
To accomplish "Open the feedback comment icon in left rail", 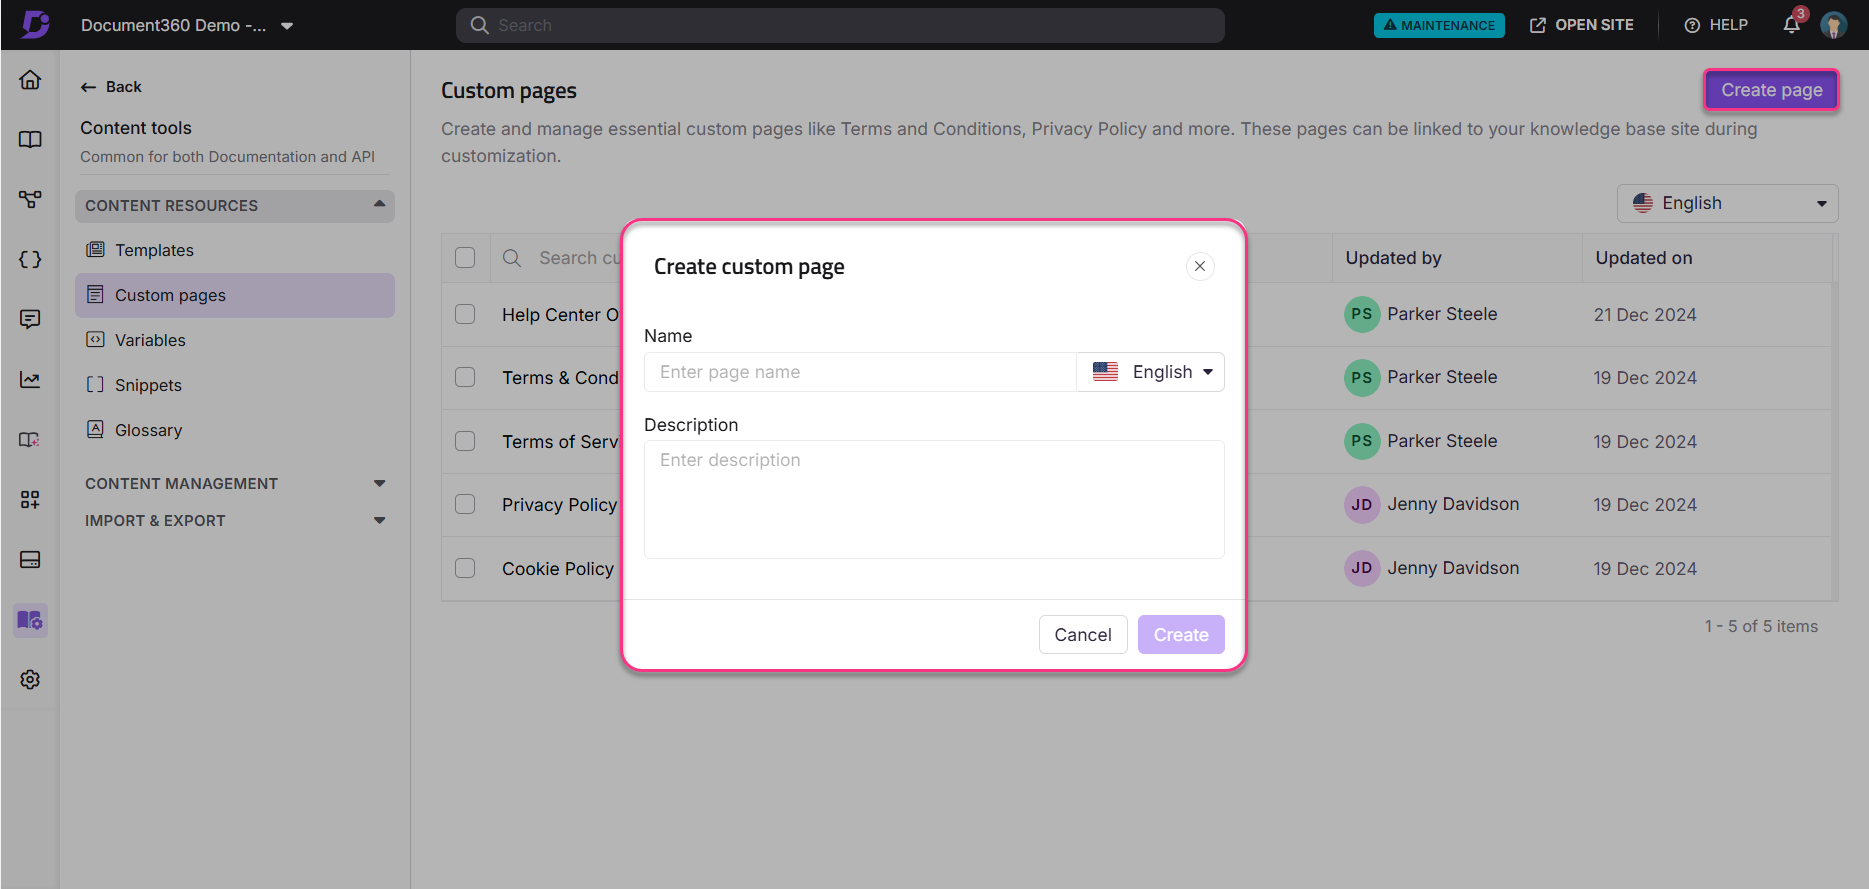I will pos(30,319).
